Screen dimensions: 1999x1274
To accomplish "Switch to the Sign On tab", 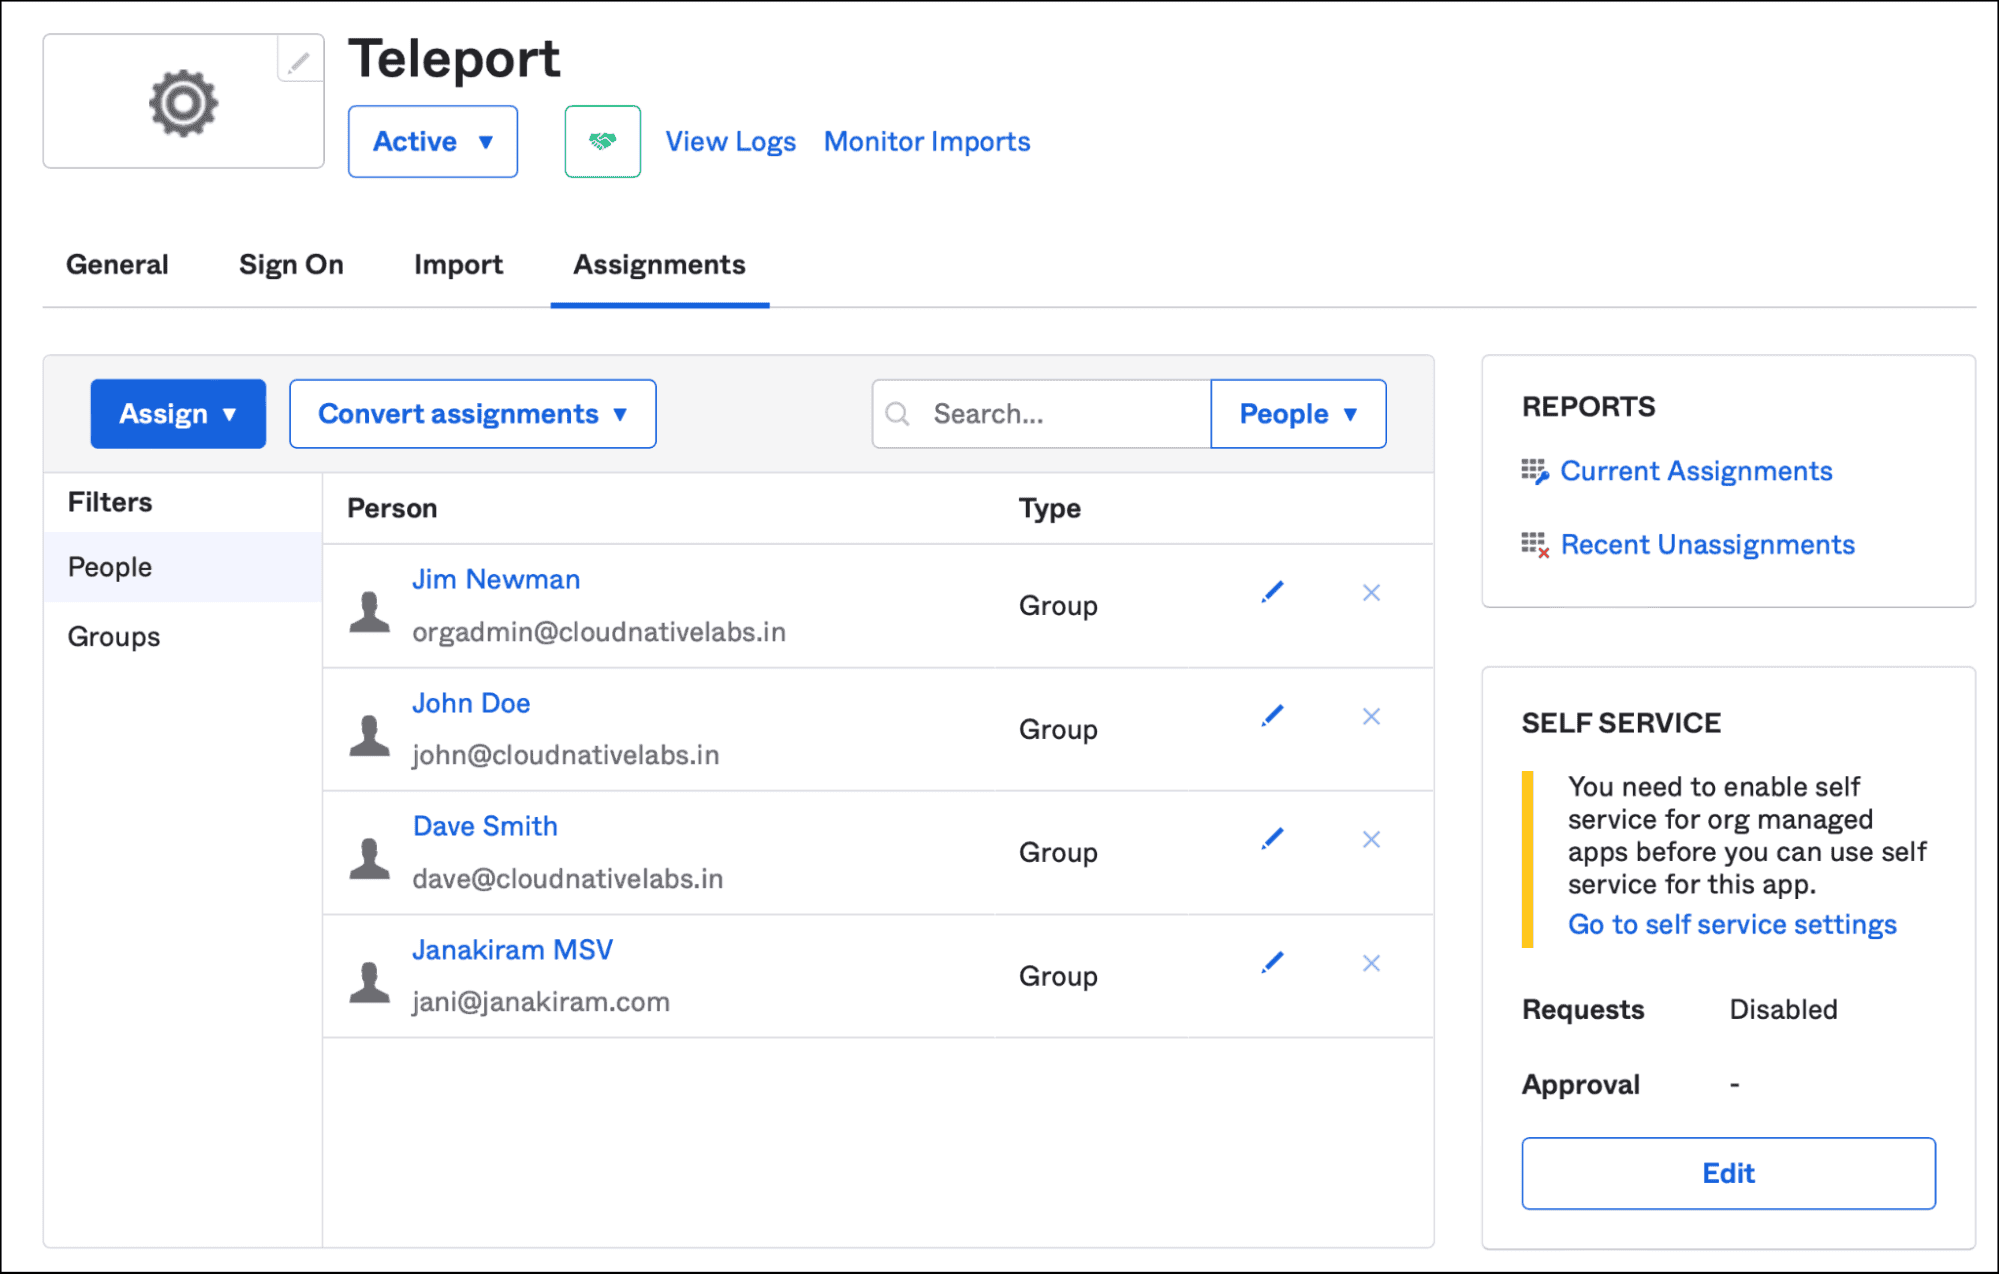I will [291, 265].
